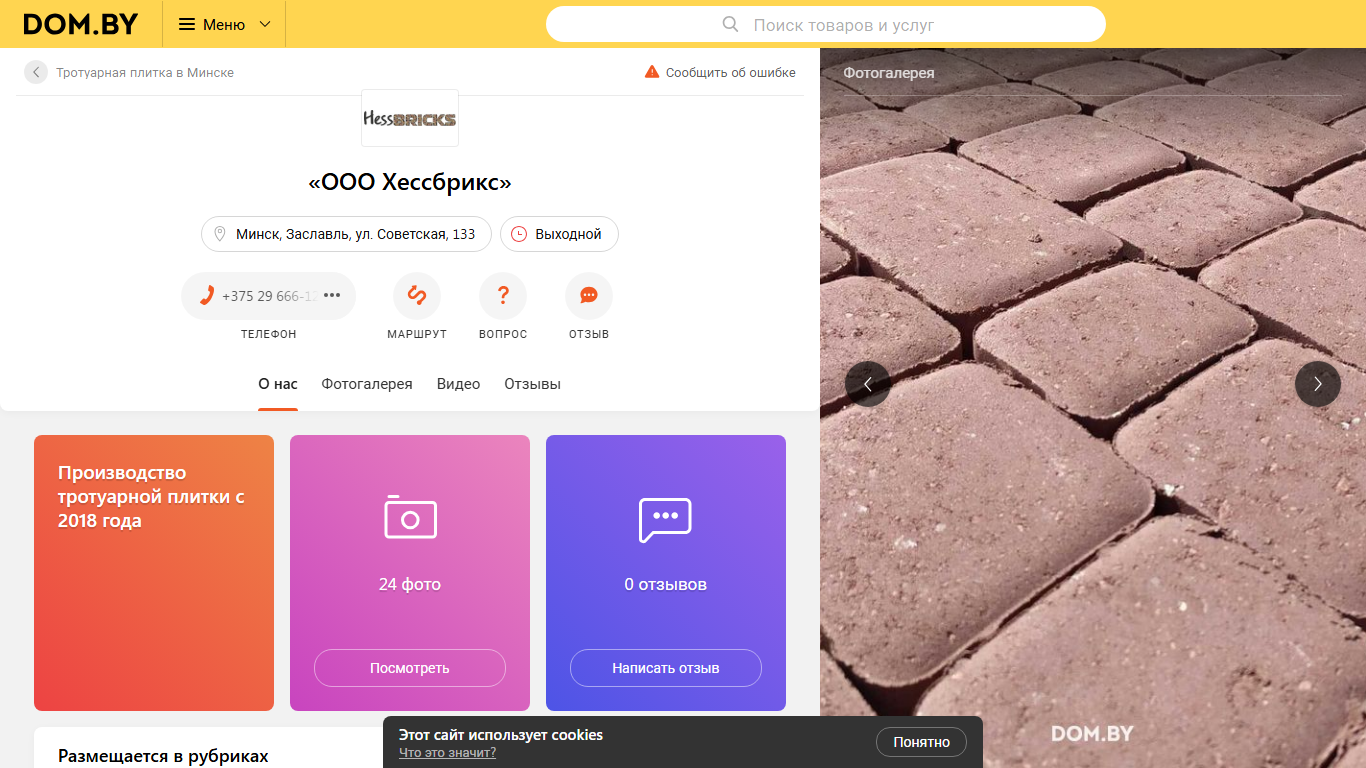Show previous gallery photo arrow
The height and width of the screenshot is (768, 1366).
[x=868, y=384]
